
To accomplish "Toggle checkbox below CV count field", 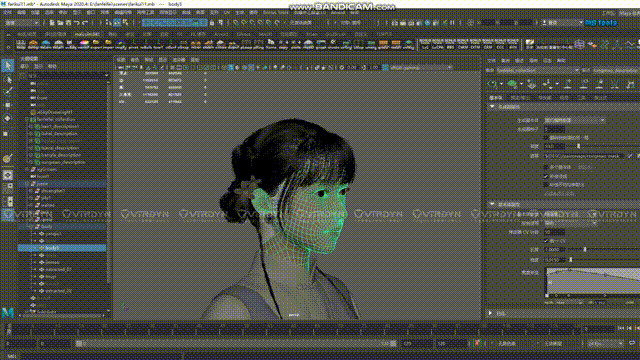I will (x=546, y=241).
